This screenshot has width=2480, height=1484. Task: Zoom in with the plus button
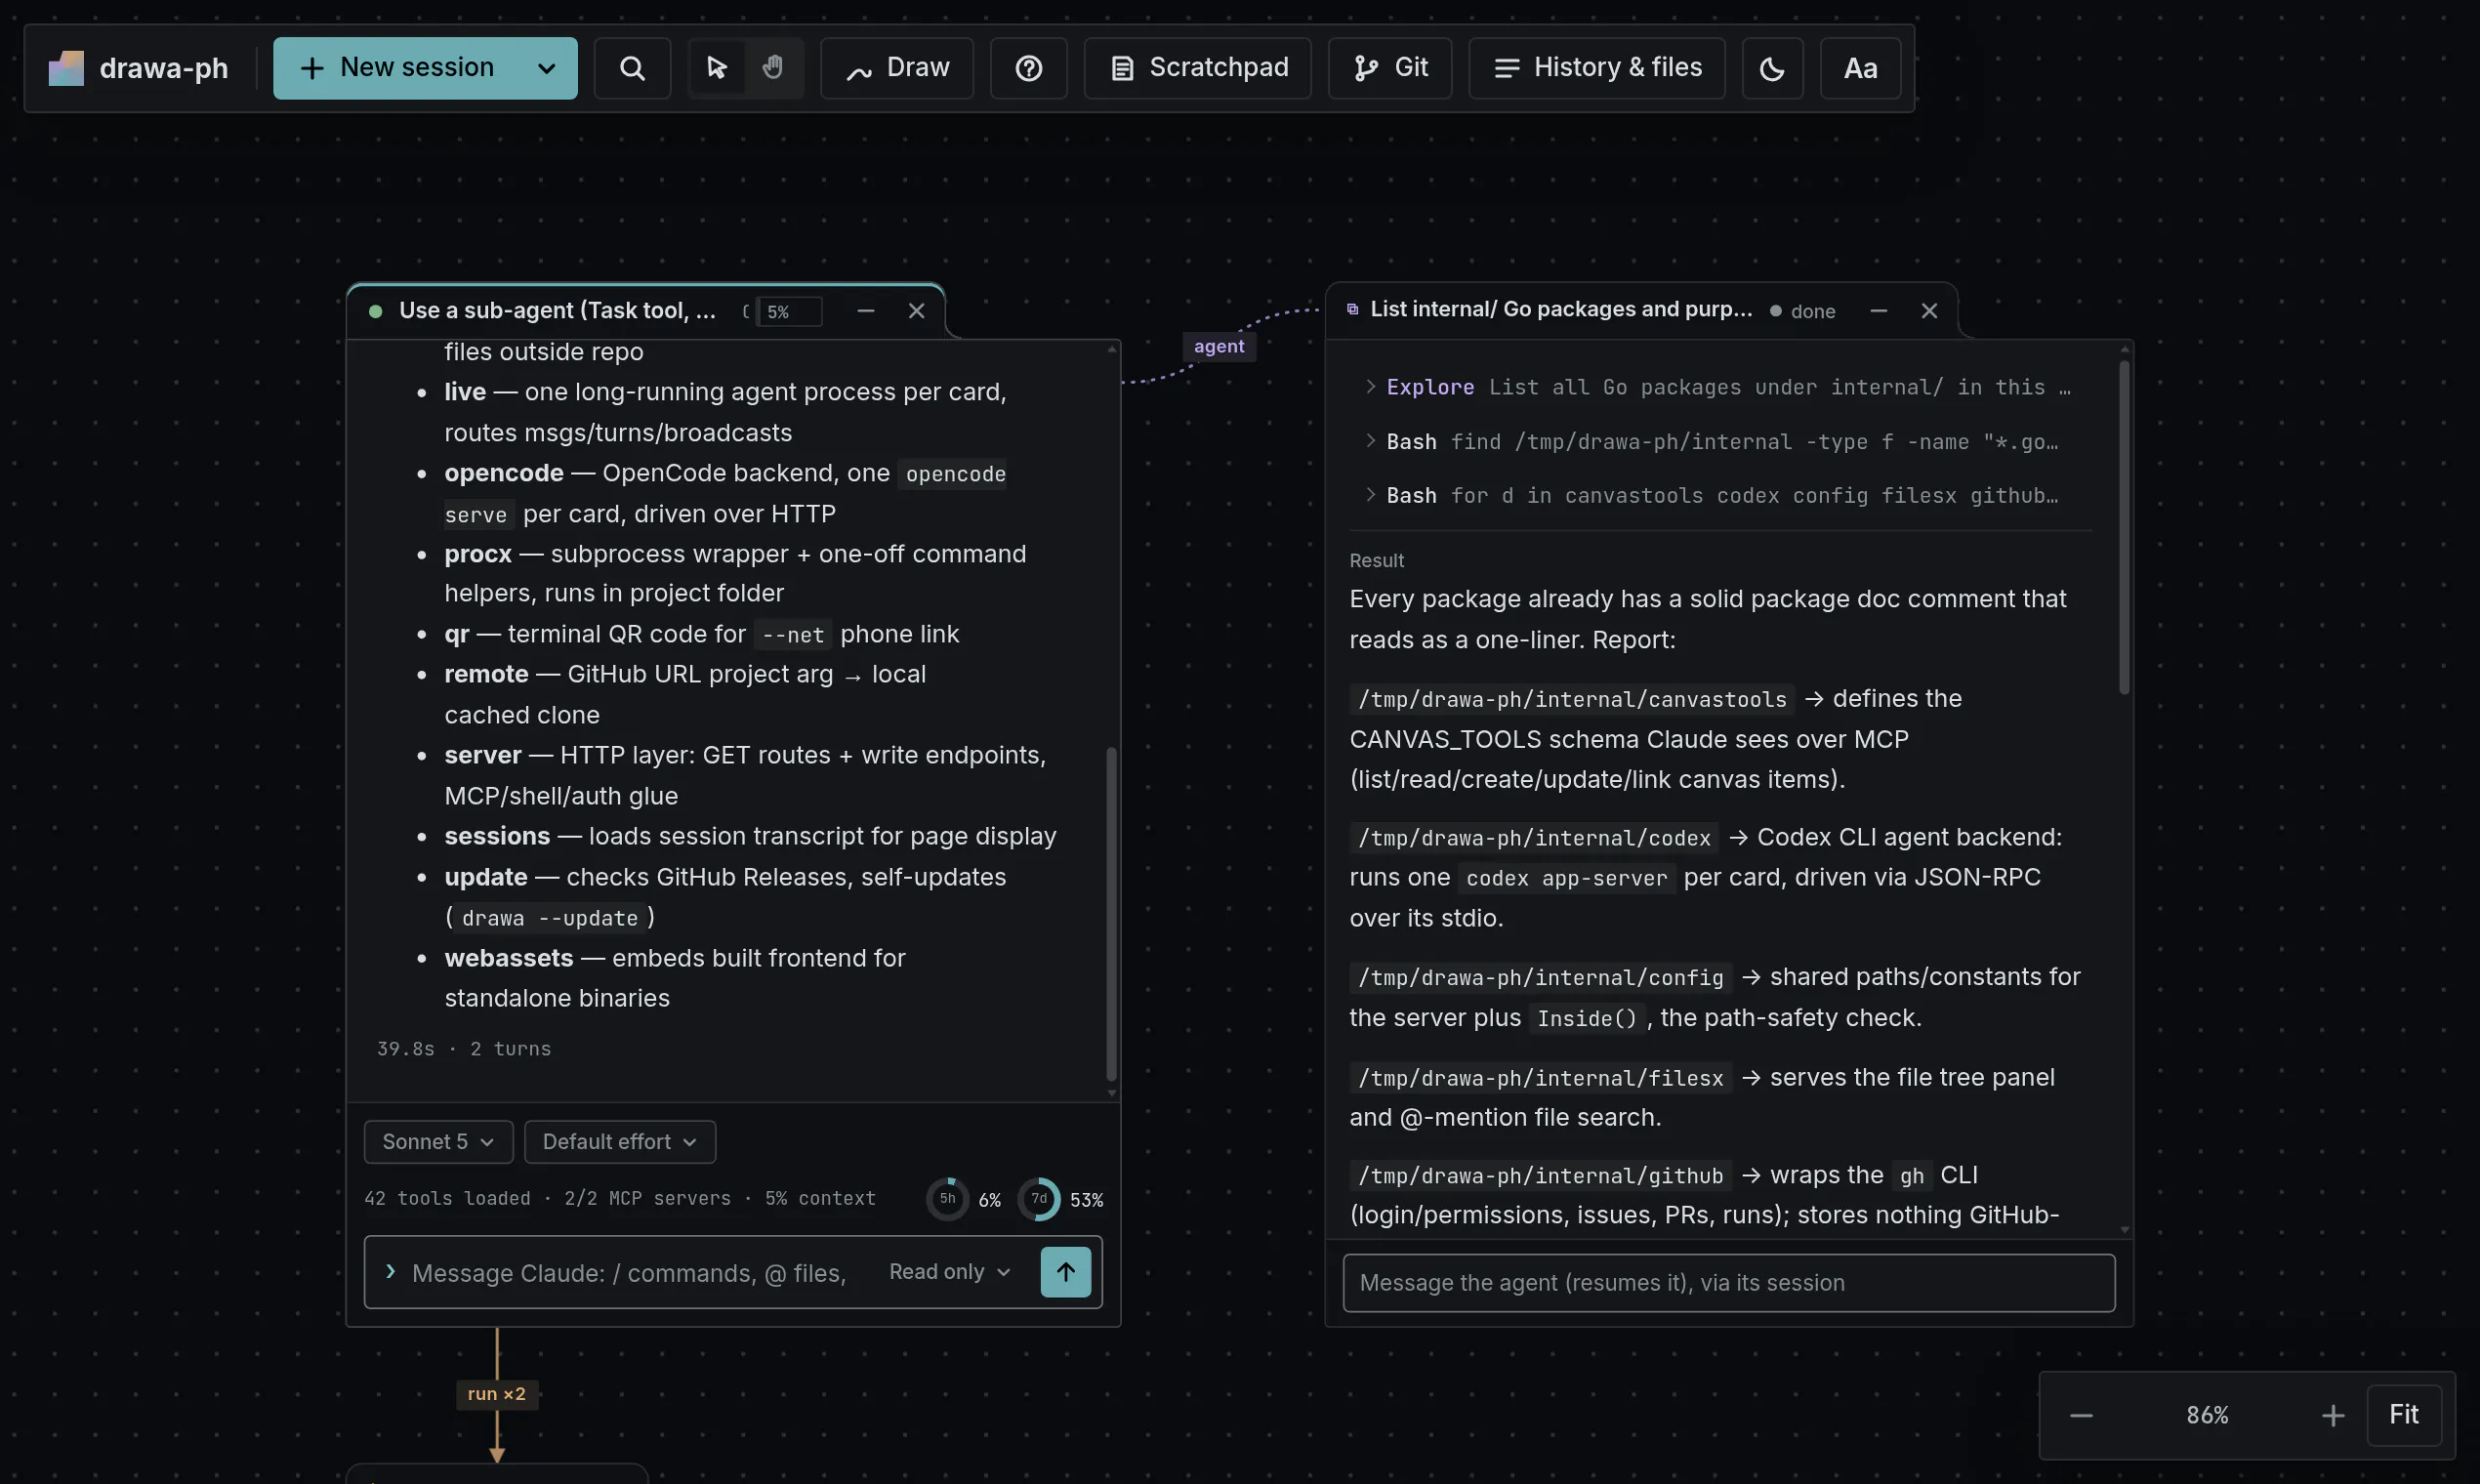pyautogui.click(x=2332, y=1415)
